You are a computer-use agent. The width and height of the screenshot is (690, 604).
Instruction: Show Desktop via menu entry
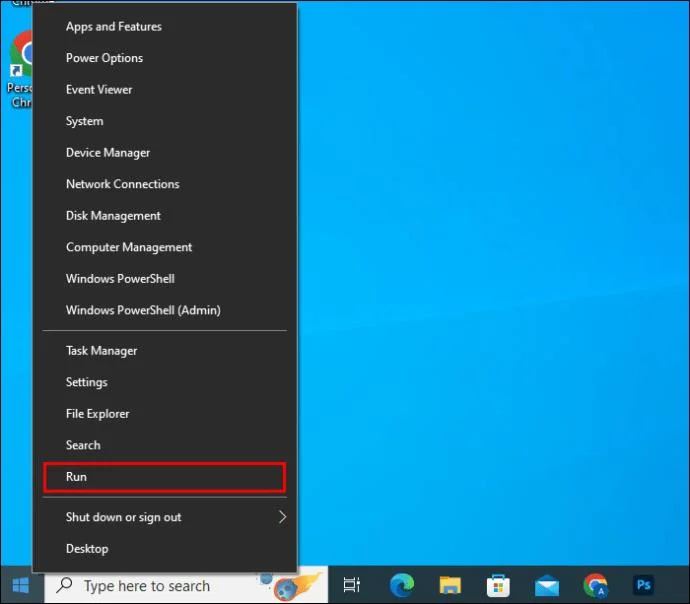(x=165, y=549)
